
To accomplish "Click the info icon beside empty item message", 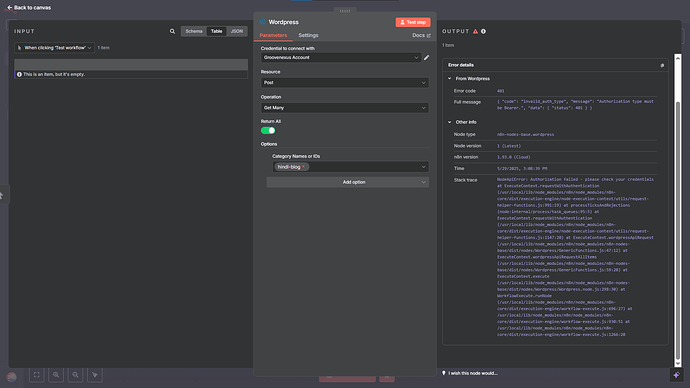I will pos(19,74).
